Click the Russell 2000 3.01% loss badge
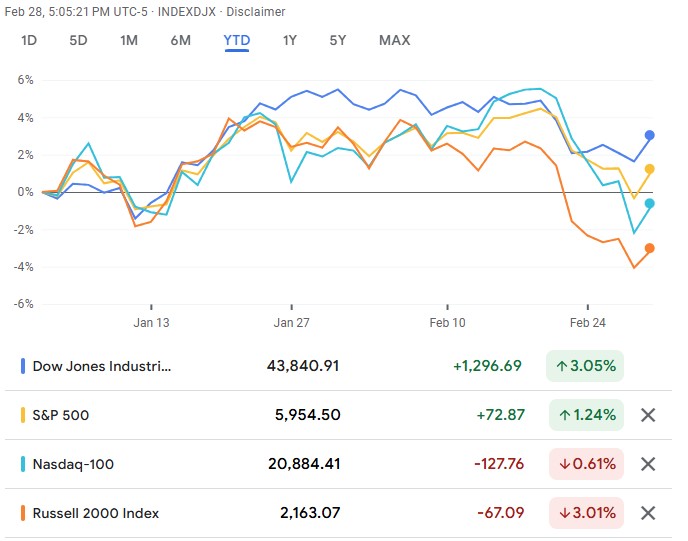The height and width of the screenshot is (541, 688). (x=585, y=513)
